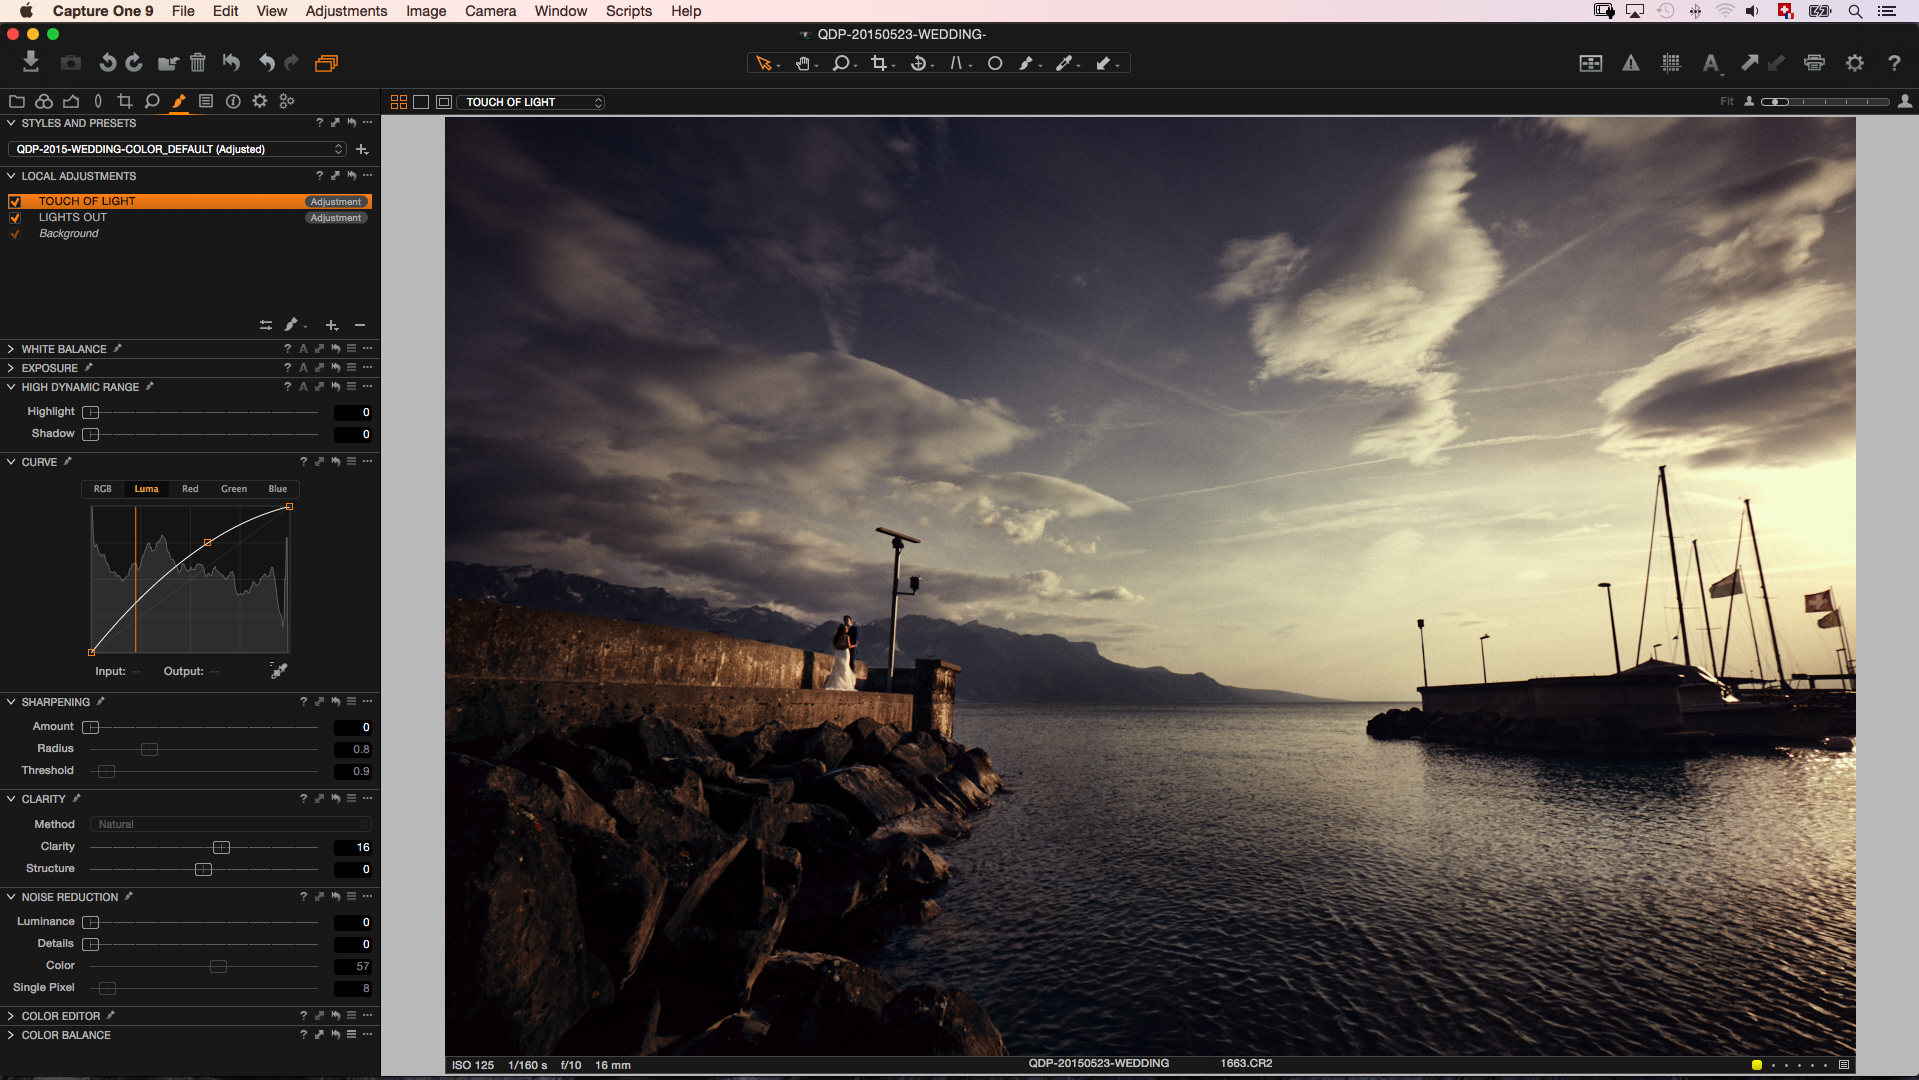Viewport: 1919px width, 1080px height.
Task: Toggle proof margin viewer mode
Action: [444, 102]
